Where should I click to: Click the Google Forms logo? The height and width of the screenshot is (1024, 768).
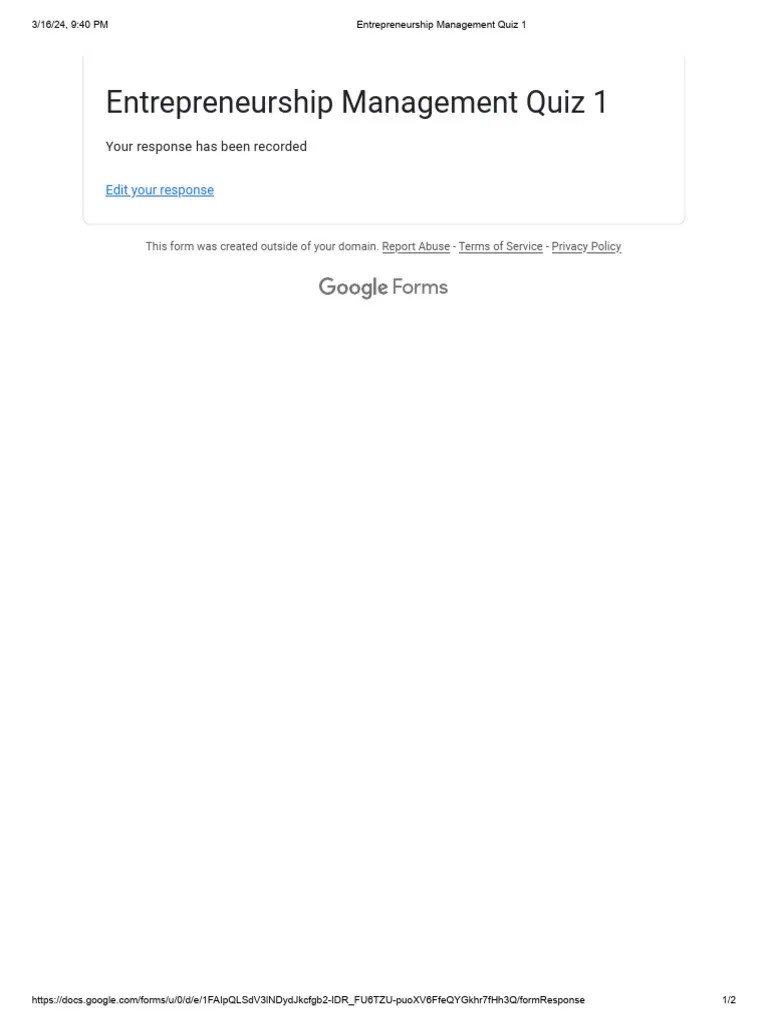coord(383,287)
